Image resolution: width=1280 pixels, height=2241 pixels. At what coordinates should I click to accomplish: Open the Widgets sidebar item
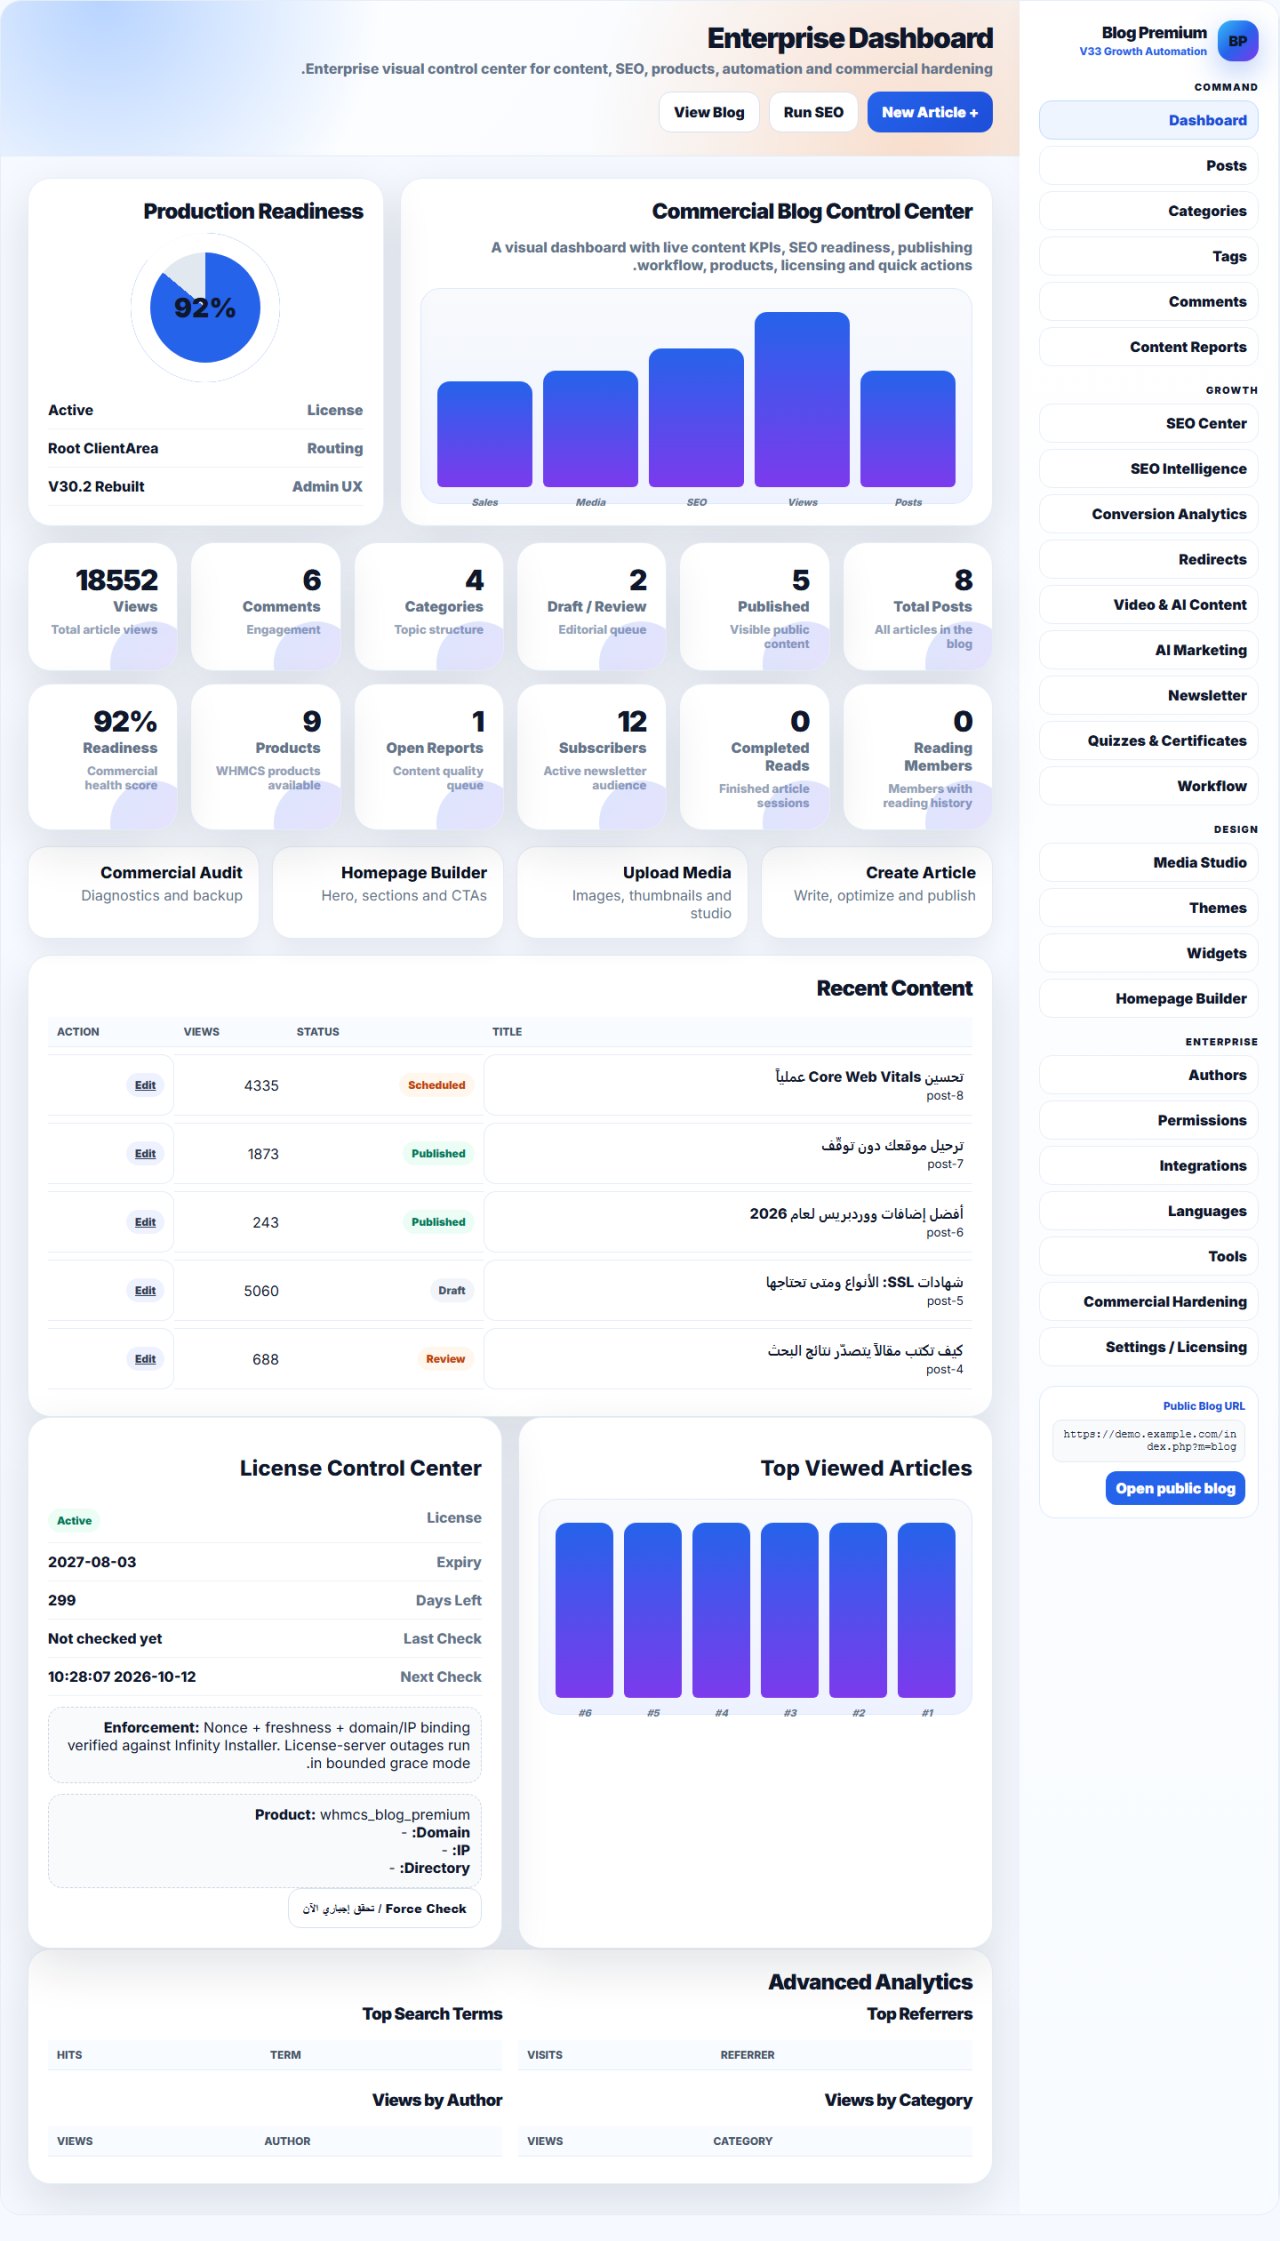click(1148, 953)
